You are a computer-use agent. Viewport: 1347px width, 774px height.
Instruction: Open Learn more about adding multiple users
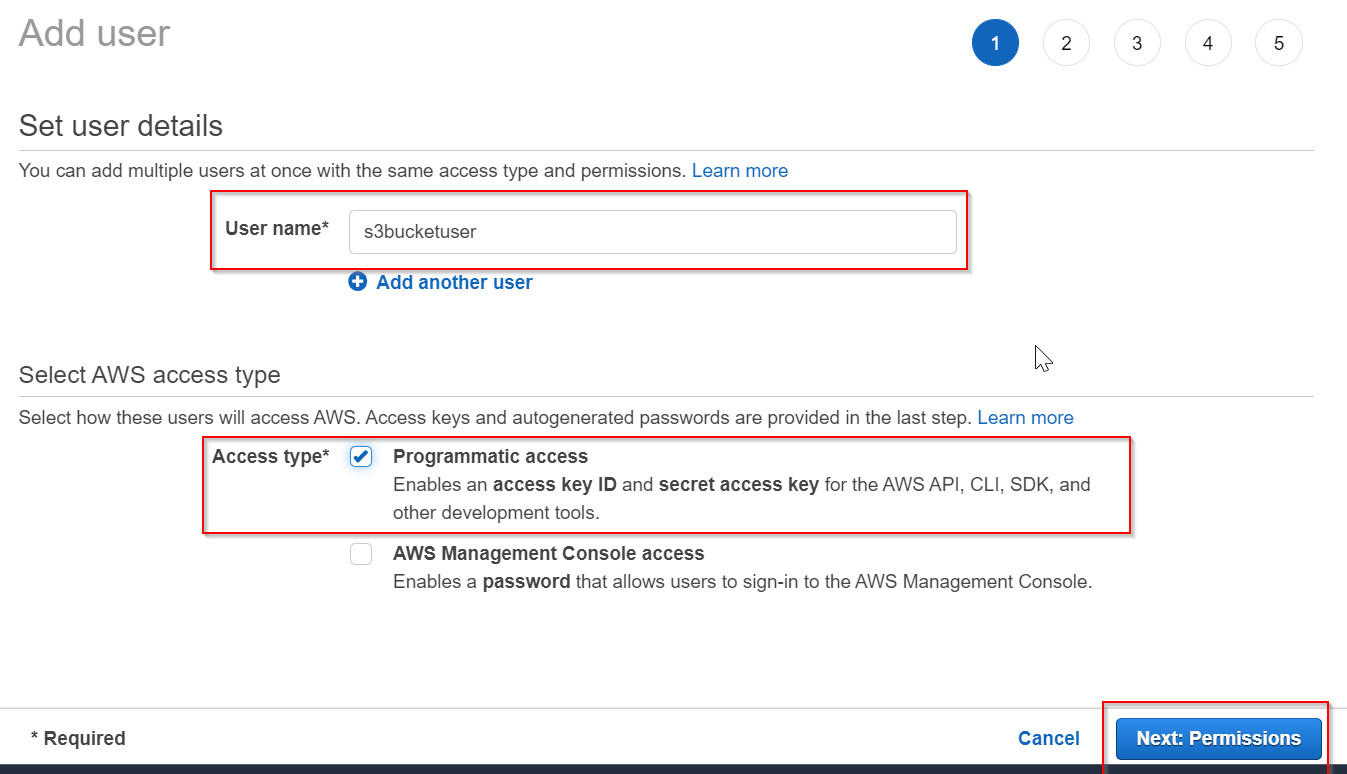(x=739, y=170)
